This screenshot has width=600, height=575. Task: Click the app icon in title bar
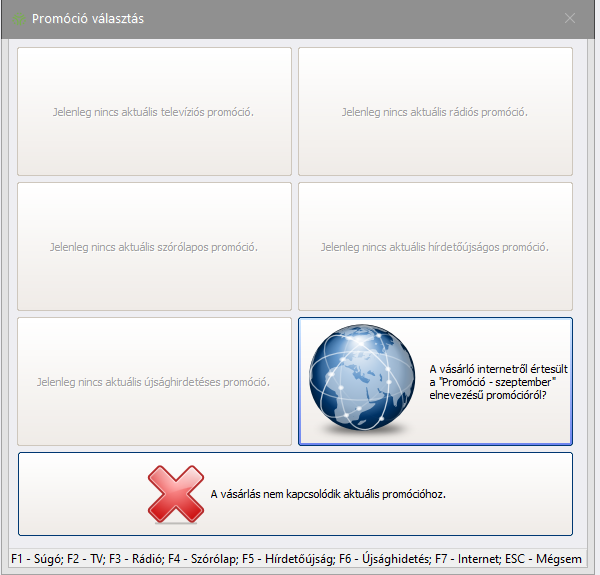click(17, 19)
